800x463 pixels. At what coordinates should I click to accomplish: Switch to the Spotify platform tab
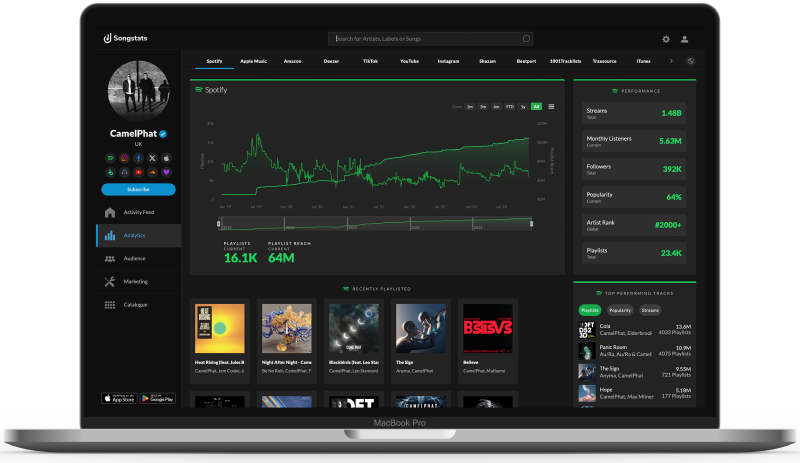[x=214, y=61]
